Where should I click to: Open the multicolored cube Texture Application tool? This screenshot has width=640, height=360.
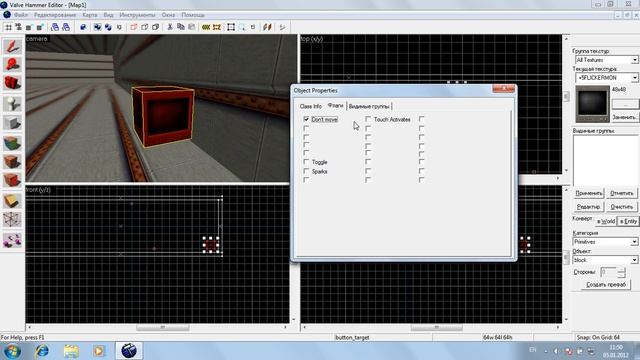pos(12,143)
